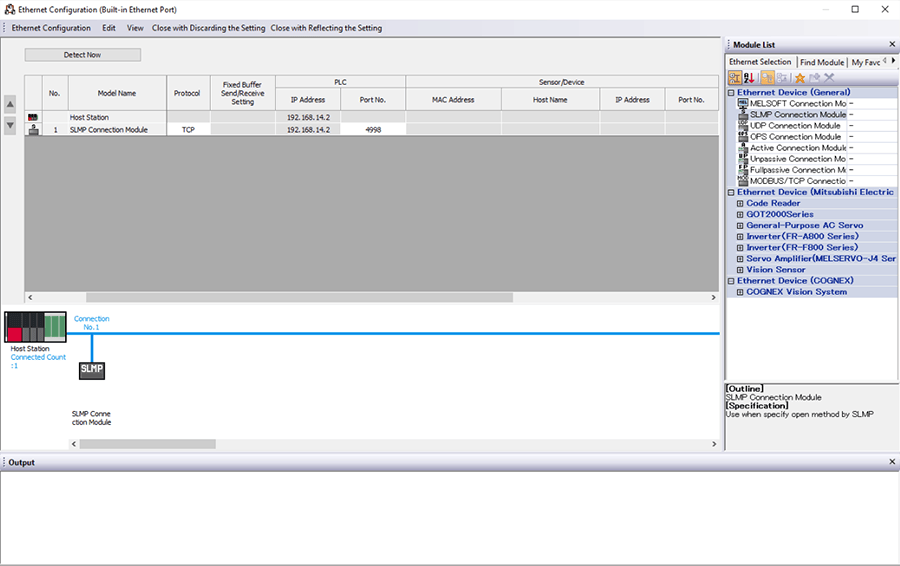Click the Host Station model name cell
900x566 pixels.
point(117,117)
